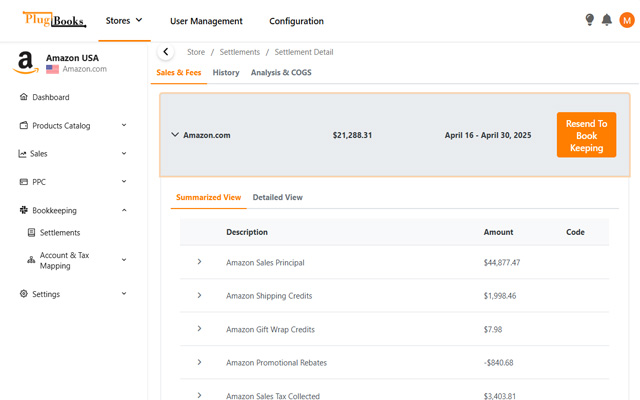Open User Management menu
Viewport: 640px width, 400px height.
pos(206,21)
